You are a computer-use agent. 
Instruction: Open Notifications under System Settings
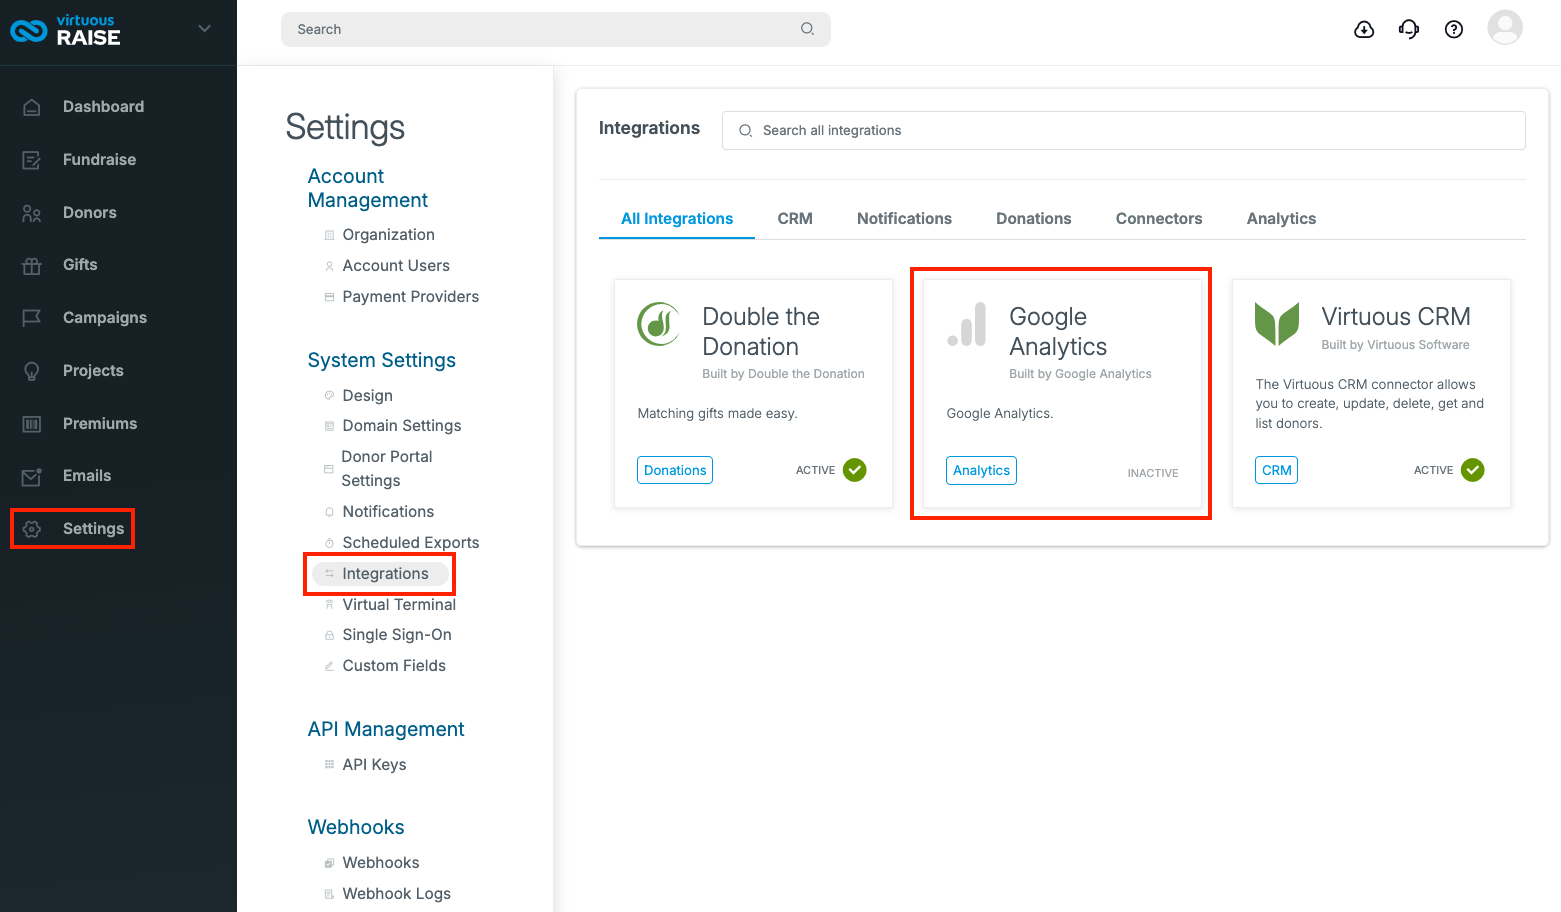388,512
